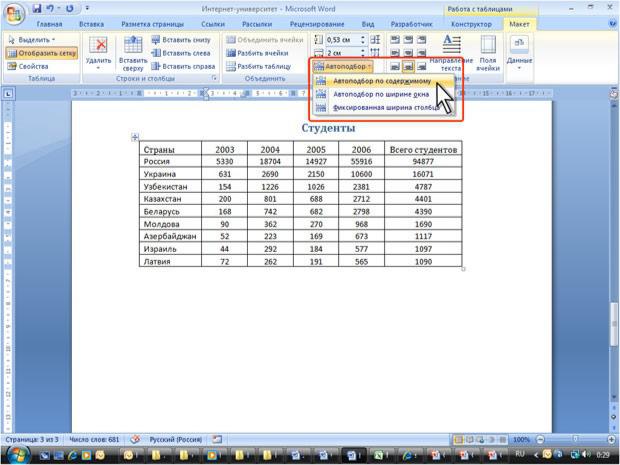The width and height of the screenshot is (620, 465).
Task: Click the cell containing Узбекистан
Action: tap(170, 186)
